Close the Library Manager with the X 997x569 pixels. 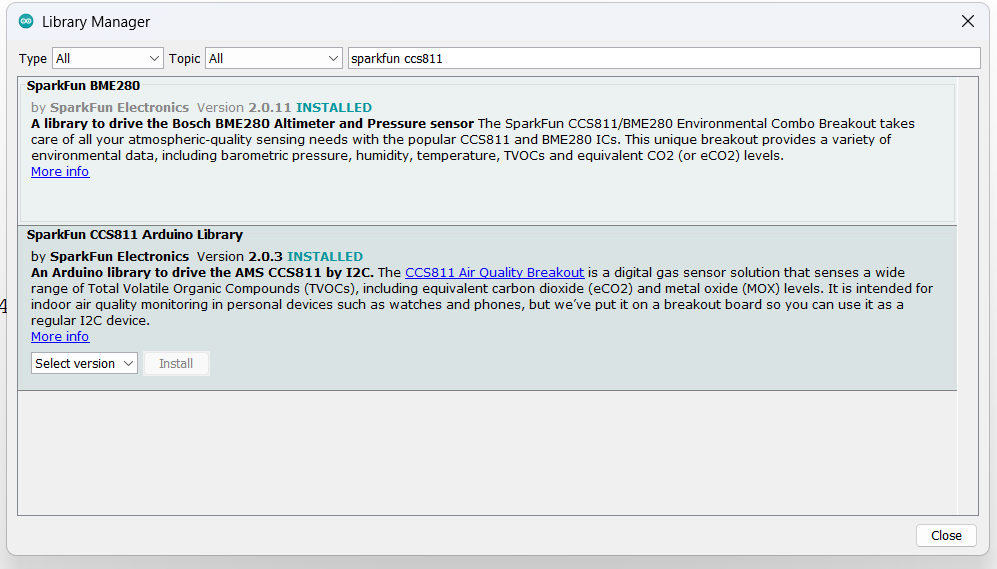(968, 21)
